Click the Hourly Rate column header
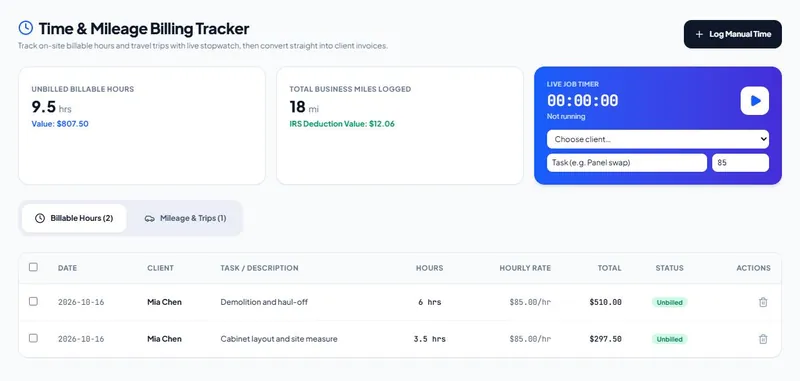Viewport: 800px width, 381px height. 525,268
